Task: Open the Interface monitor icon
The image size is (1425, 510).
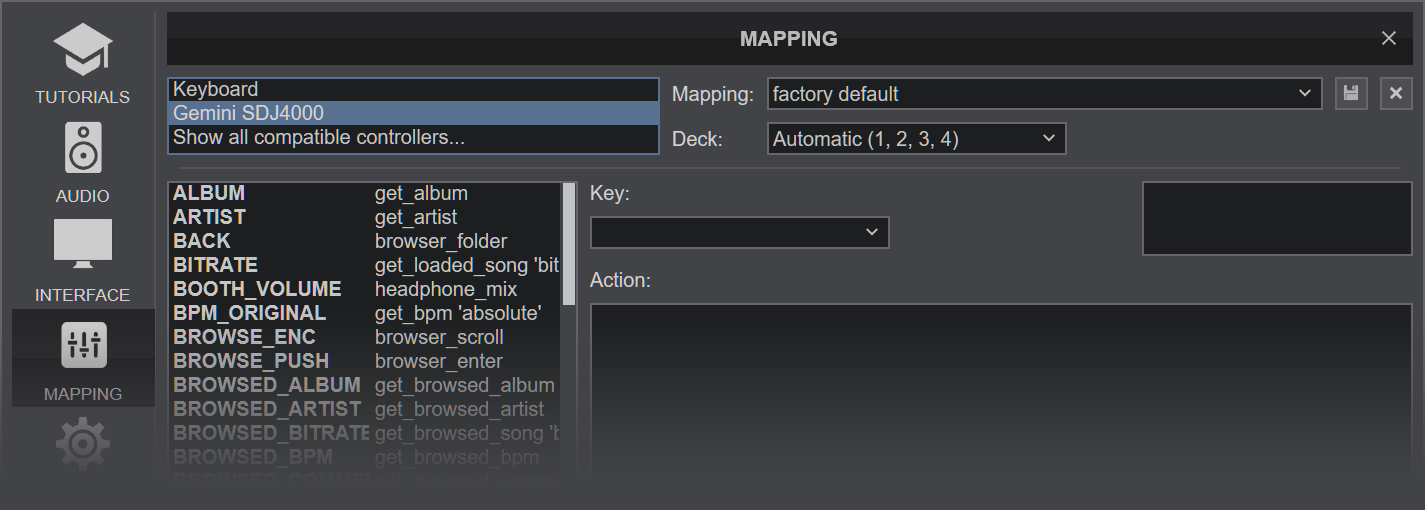Action: coord(82,245)
